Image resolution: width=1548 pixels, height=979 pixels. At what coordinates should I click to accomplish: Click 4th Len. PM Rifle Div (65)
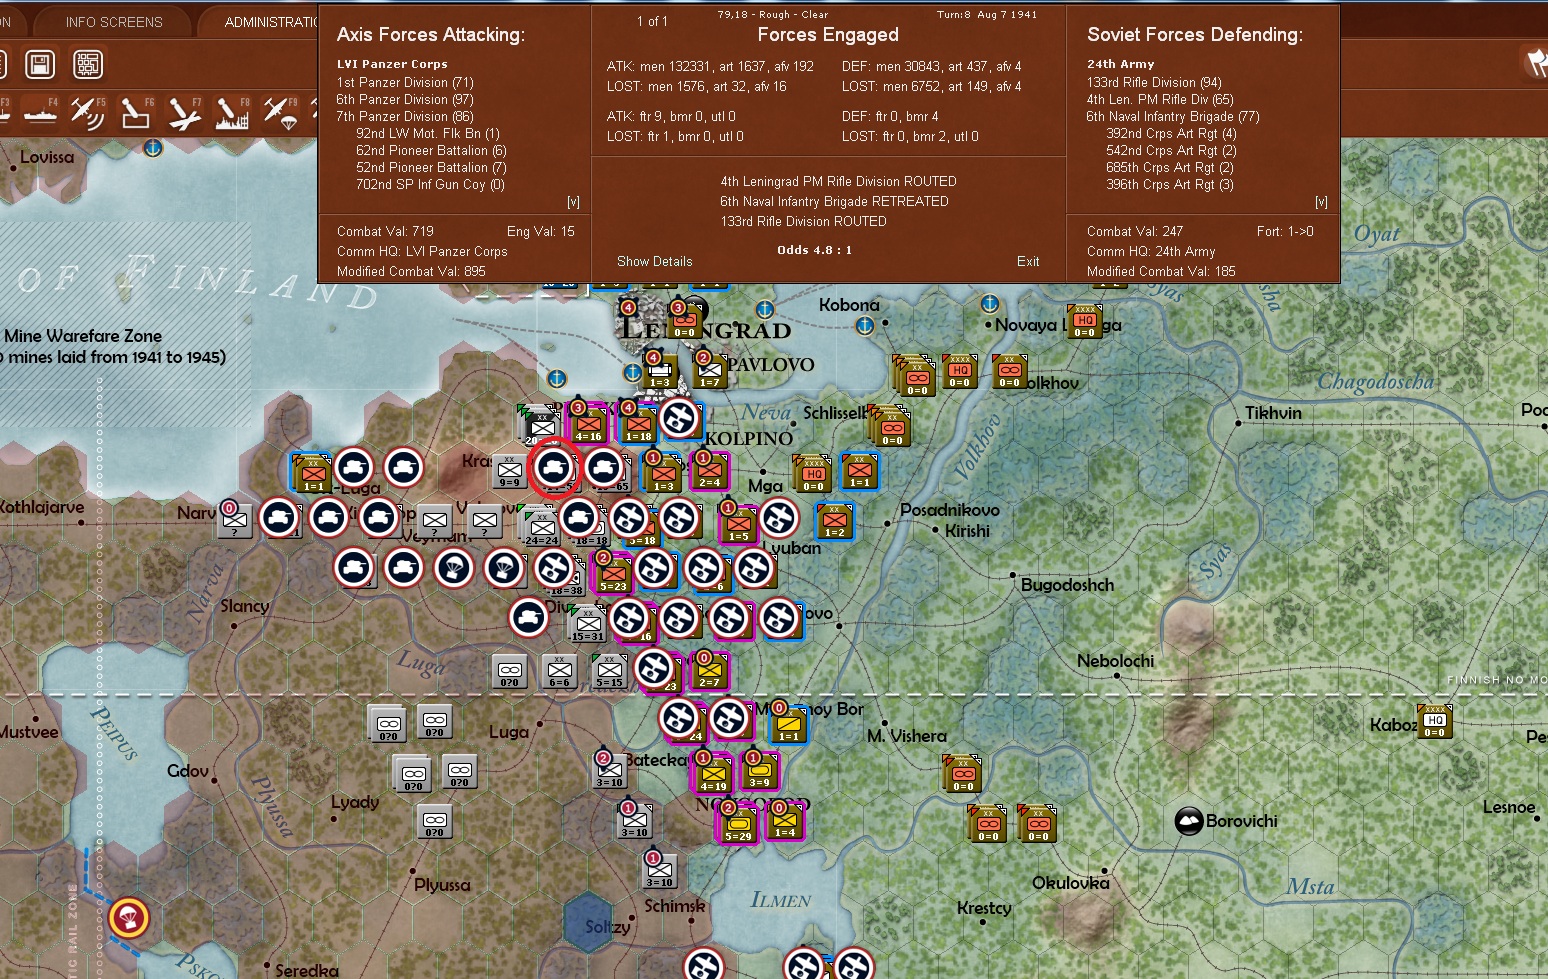(1160, 100)
